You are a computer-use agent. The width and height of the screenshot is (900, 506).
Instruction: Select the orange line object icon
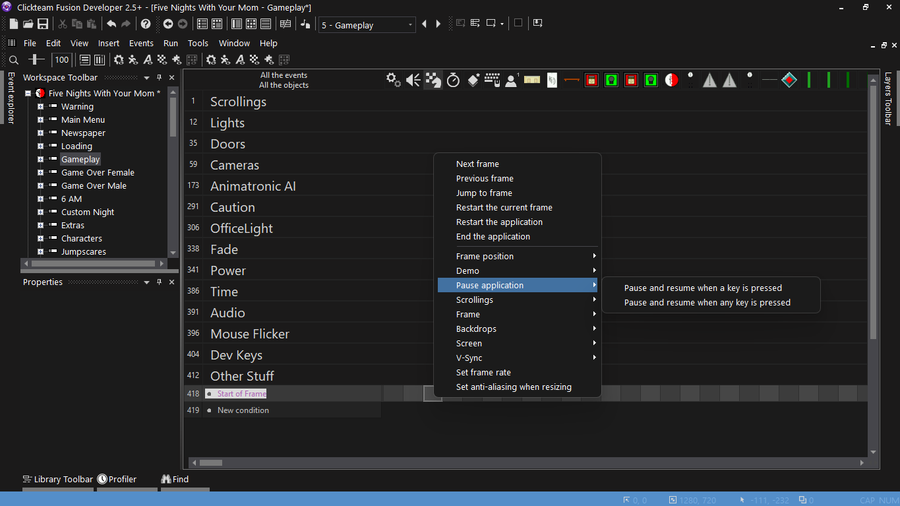coord(571,80)
